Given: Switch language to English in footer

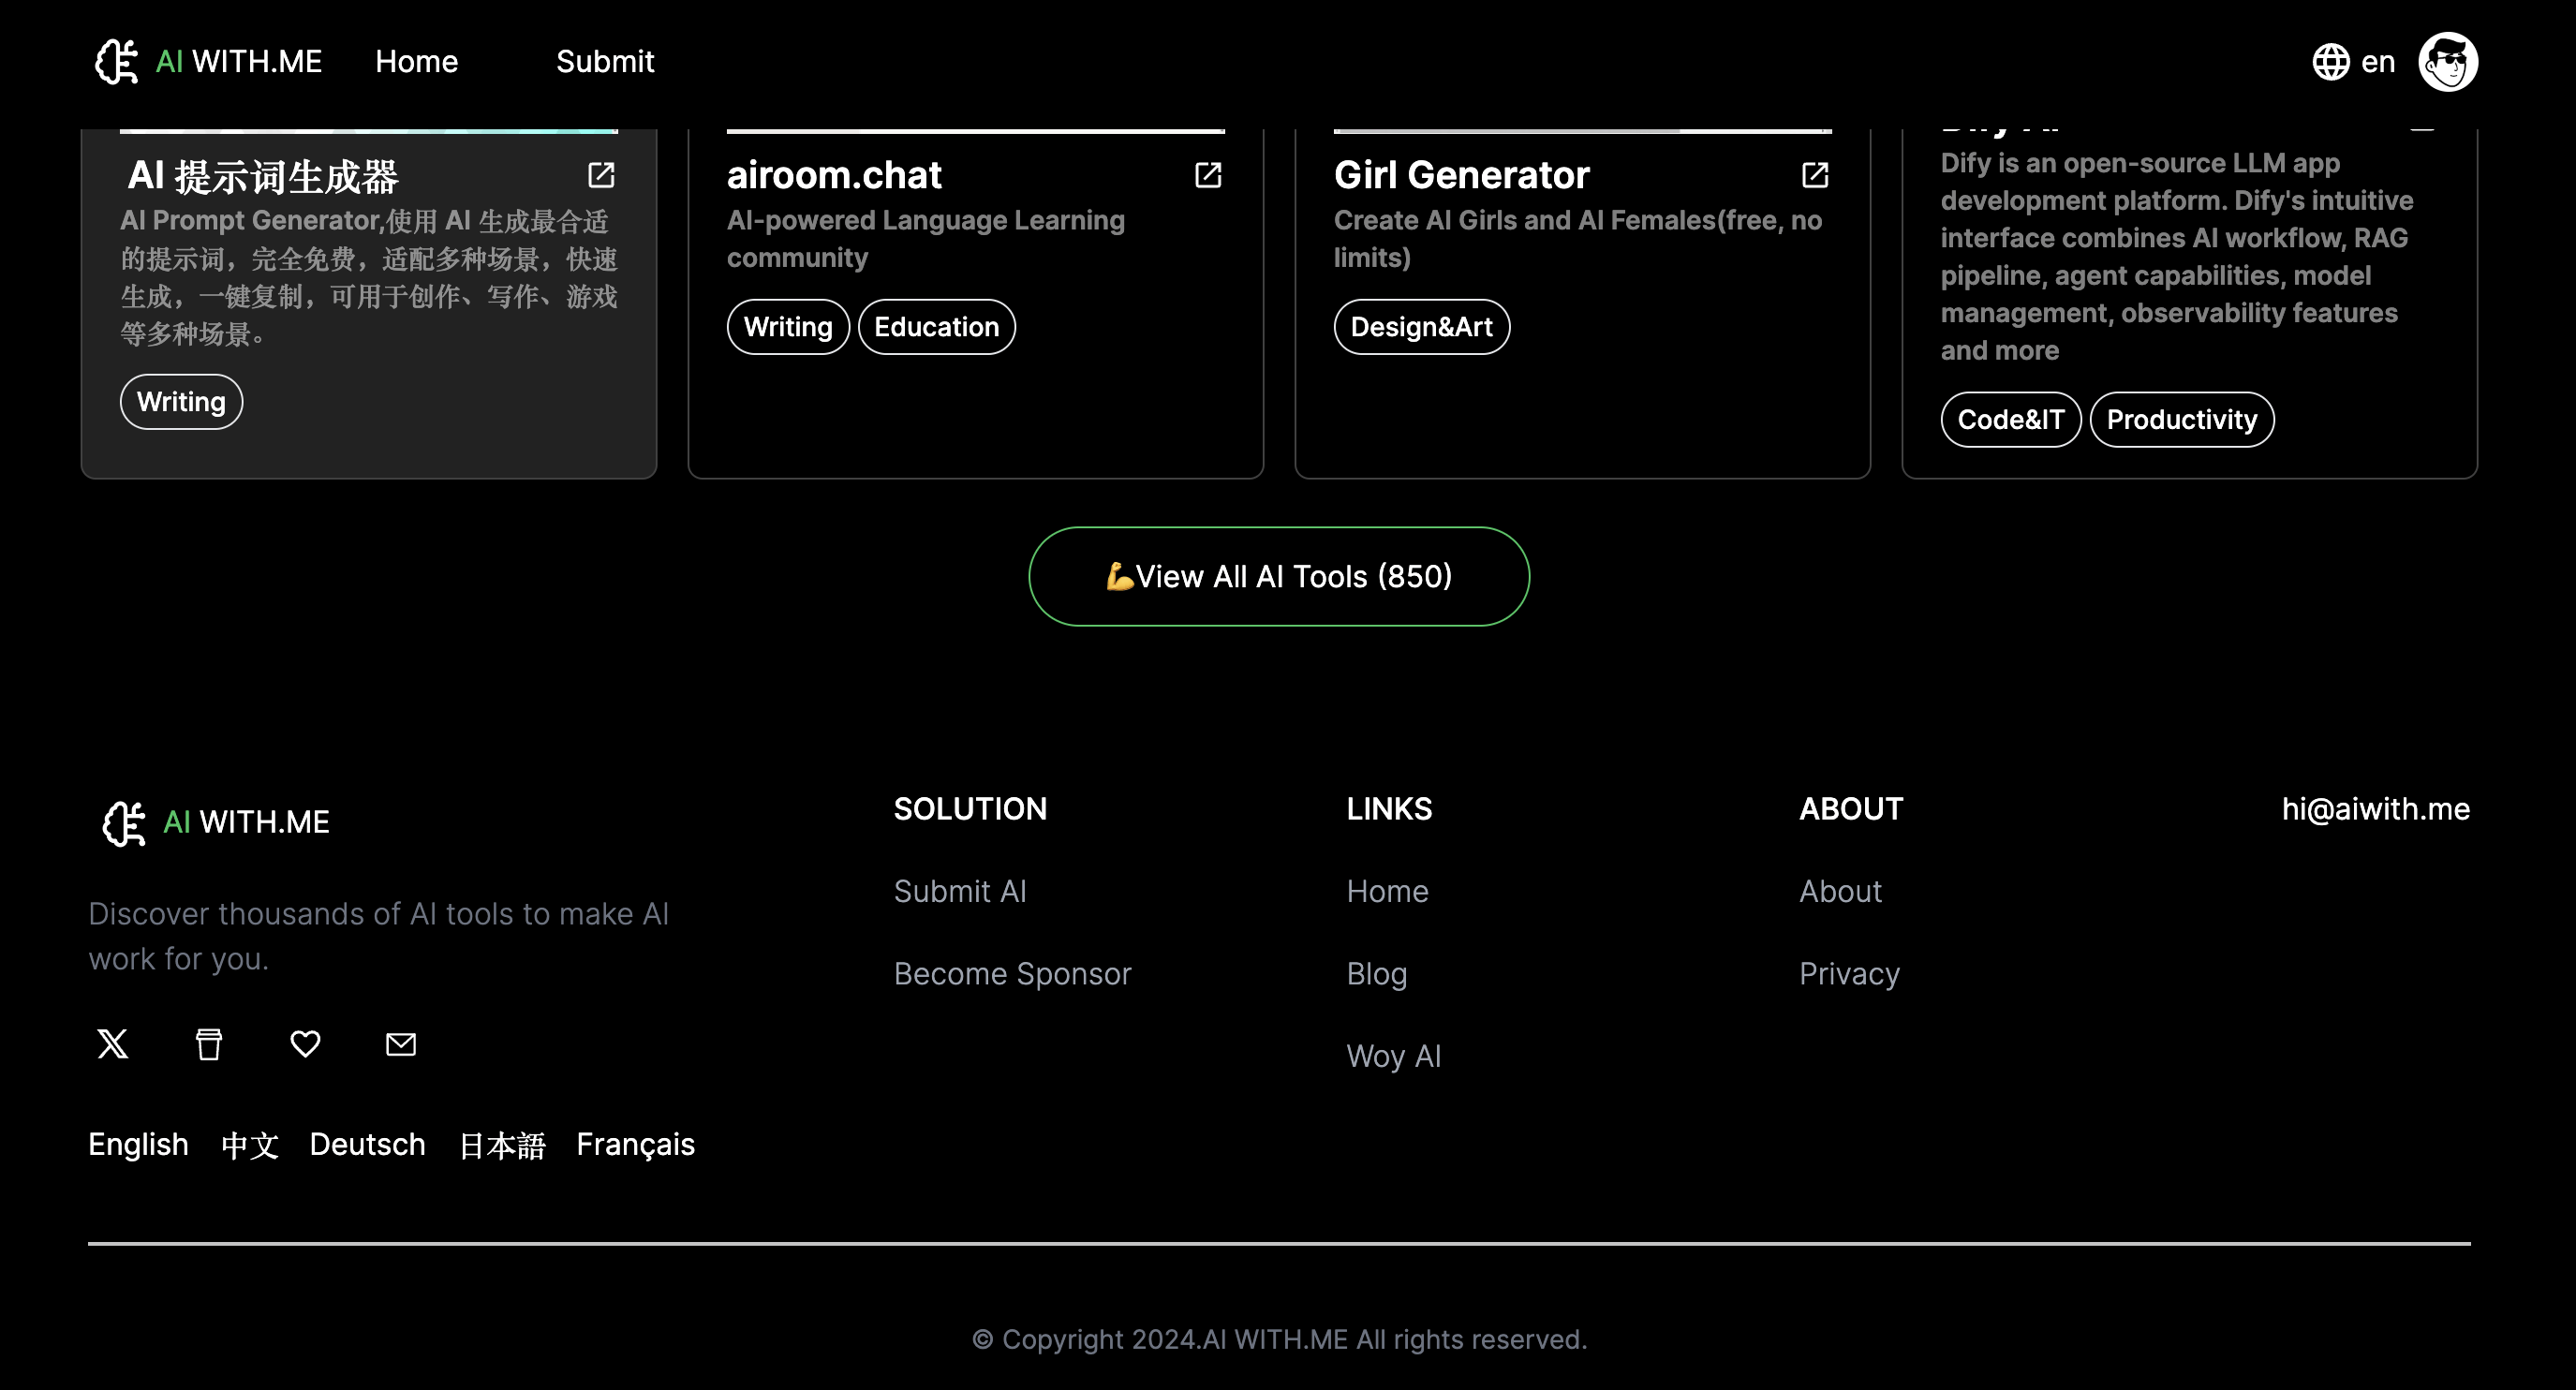Looking at the screenshot, I should coord(138,1144).
